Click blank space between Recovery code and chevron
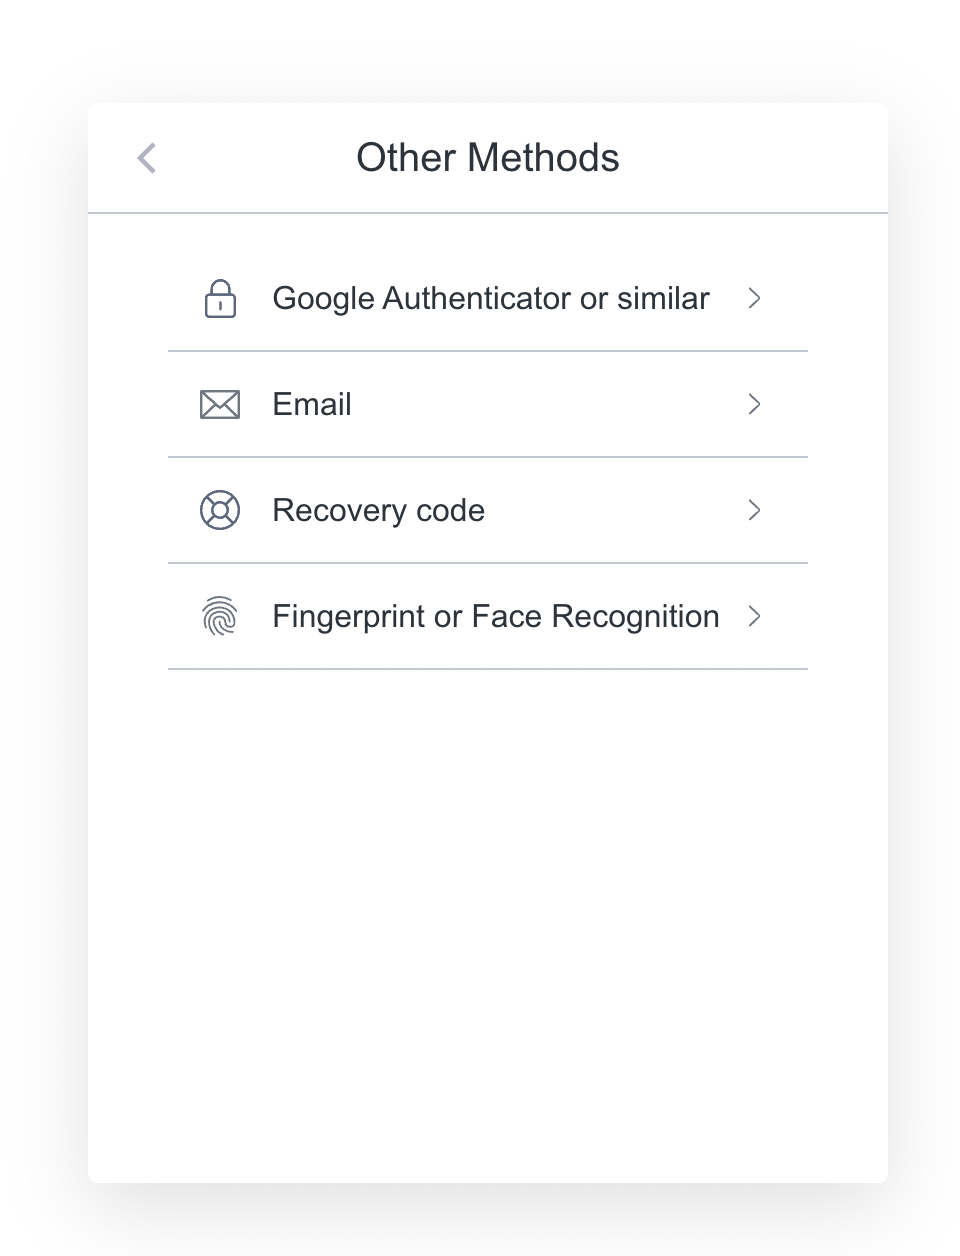The image size is (960, 1256). point(615,510)
